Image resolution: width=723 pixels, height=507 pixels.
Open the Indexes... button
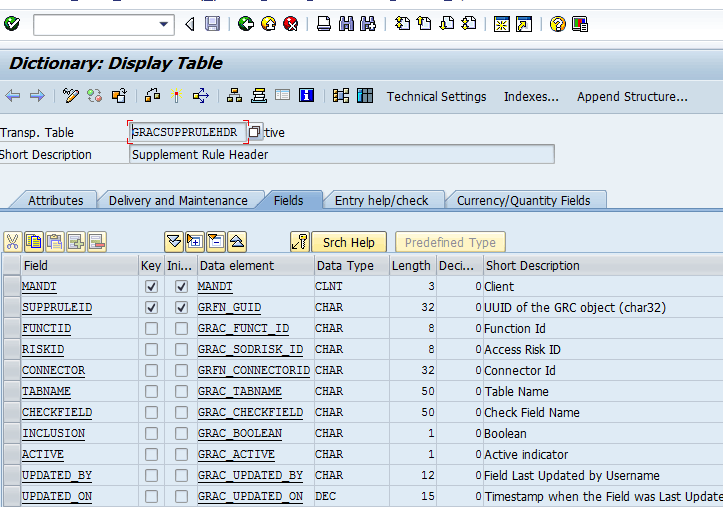click(x=531, y=96)
